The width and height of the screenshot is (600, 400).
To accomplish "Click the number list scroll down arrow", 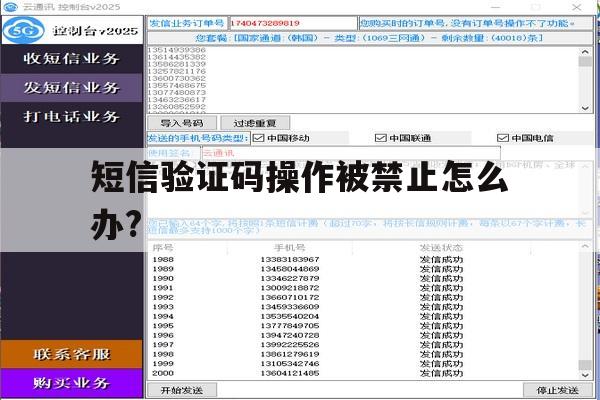I will pos(585,108).
